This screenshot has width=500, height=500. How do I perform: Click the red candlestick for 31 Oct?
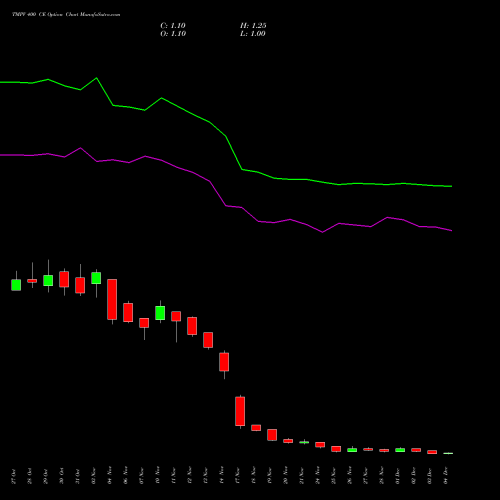(x=80, y=285)
